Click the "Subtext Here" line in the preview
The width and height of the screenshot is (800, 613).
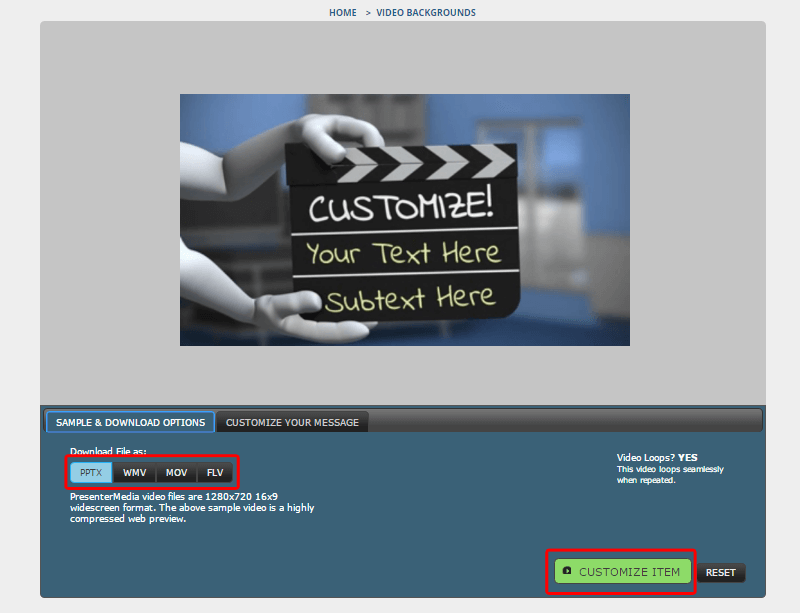tap(409, 298)
